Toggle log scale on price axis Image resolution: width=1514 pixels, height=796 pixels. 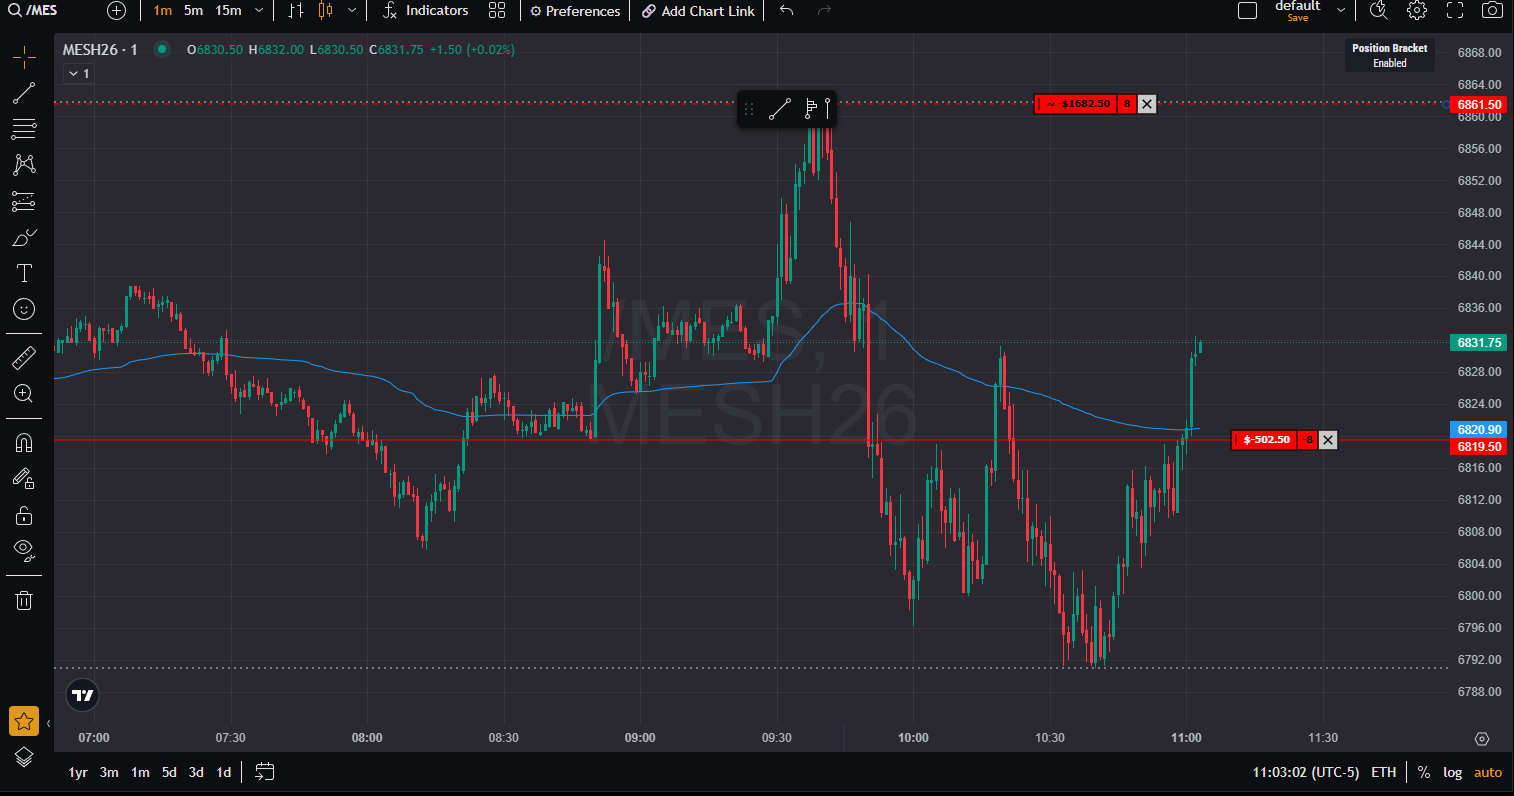pos(1452,772)
